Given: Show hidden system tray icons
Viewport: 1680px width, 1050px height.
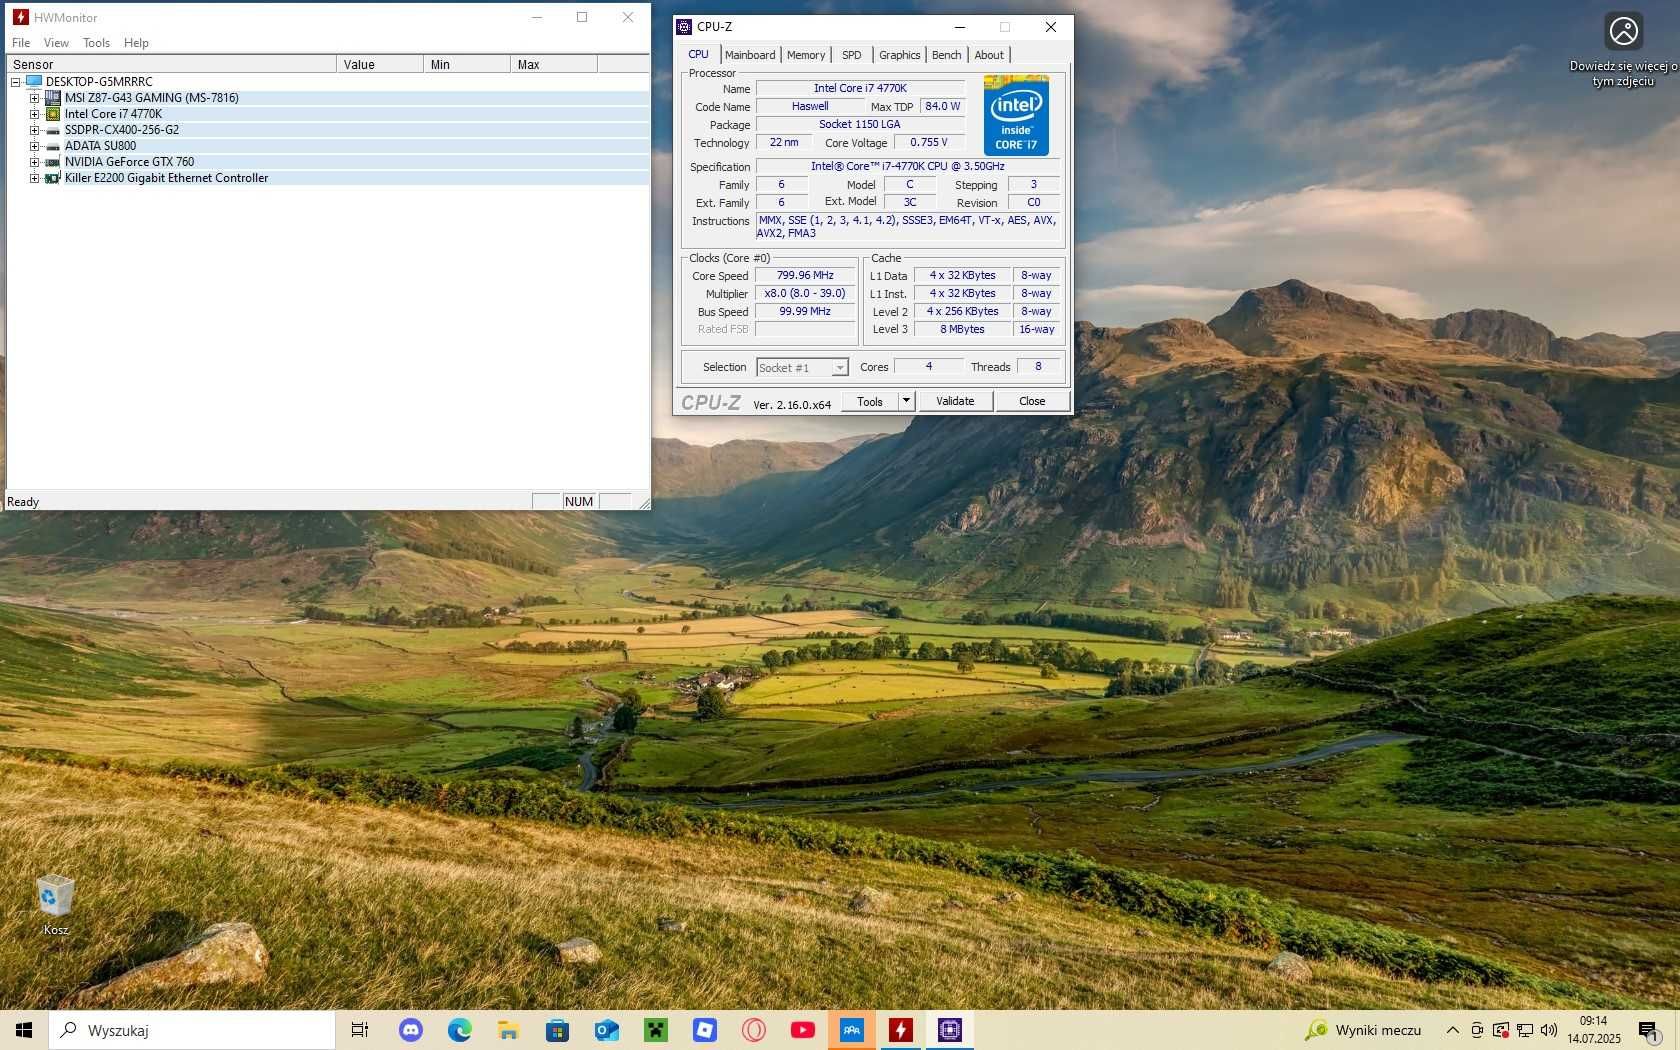Looking at the screenshot, I should (x=1452, y=1030).
